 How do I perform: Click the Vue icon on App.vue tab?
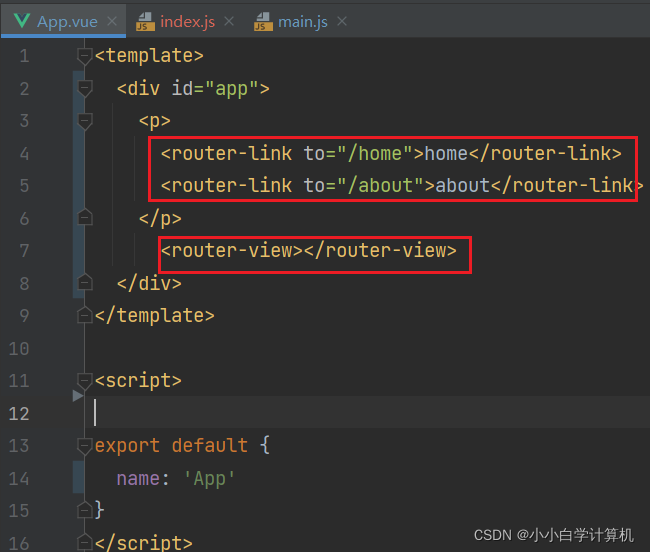(22, 21)
